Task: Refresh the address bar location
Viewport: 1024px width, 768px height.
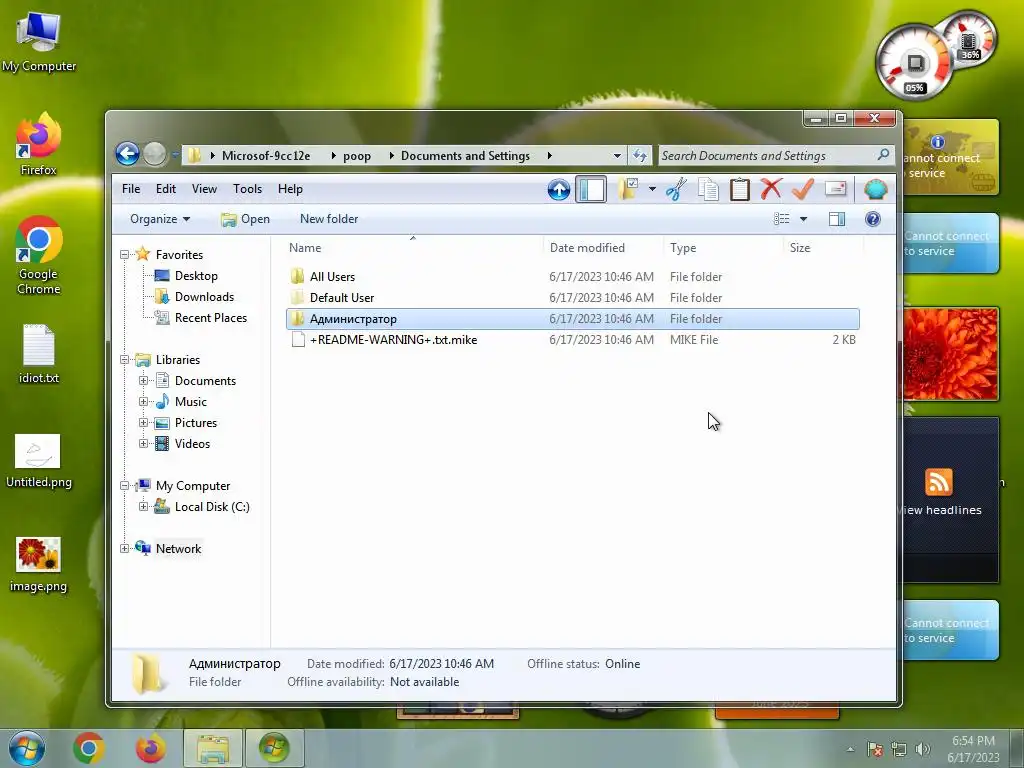Action: point(639,155)
